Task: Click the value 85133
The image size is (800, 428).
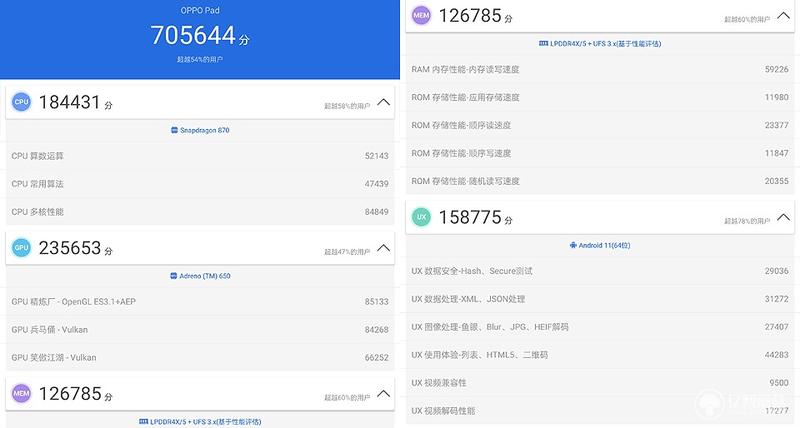Action: [x=377, y=302]
